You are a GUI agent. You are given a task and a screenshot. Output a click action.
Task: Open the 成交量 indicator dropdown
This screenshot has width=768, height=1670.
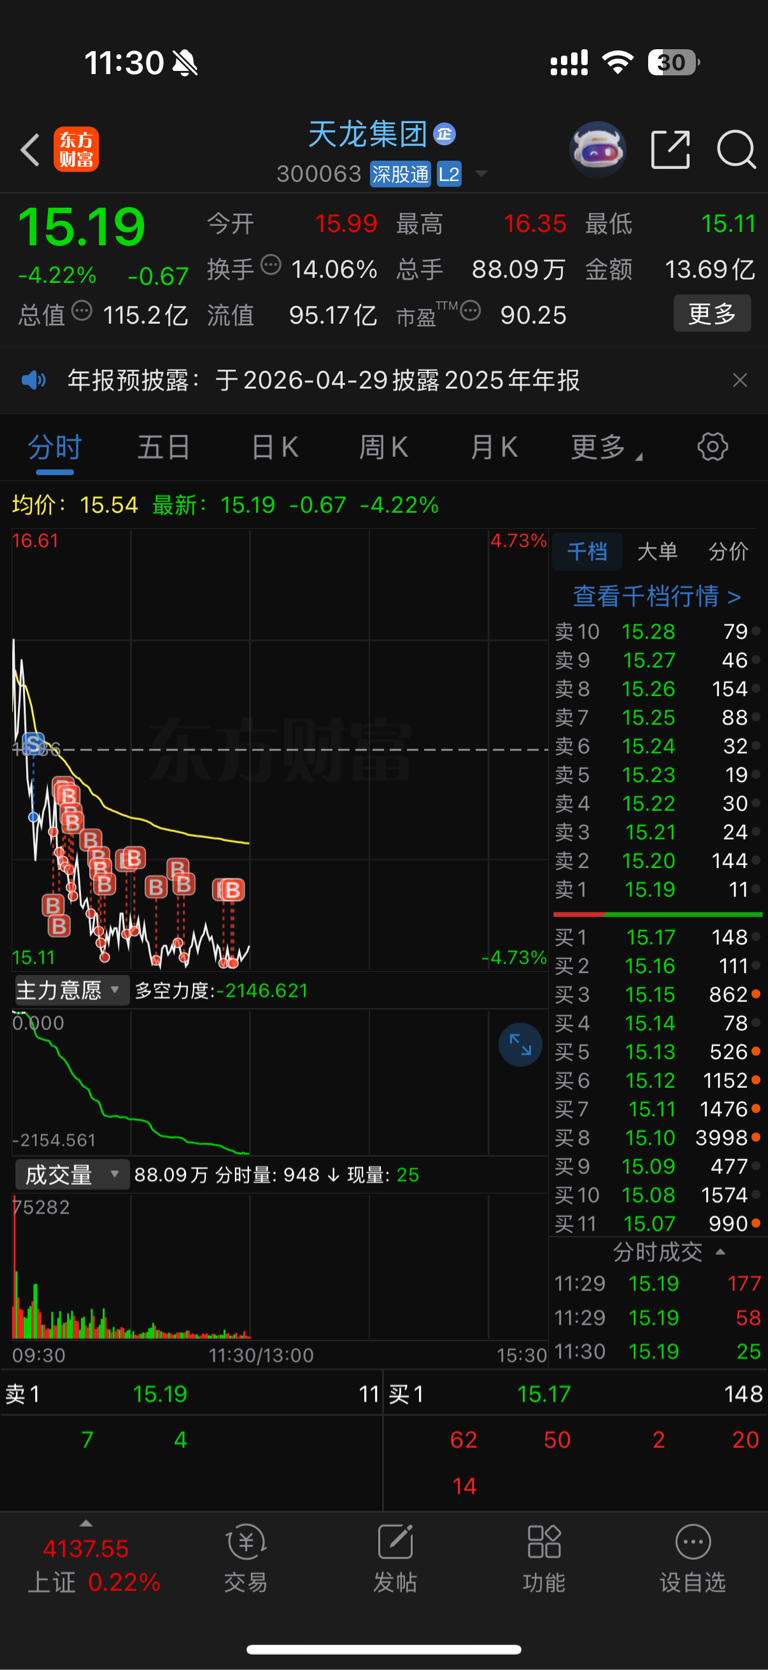[x=71, y=1174]
